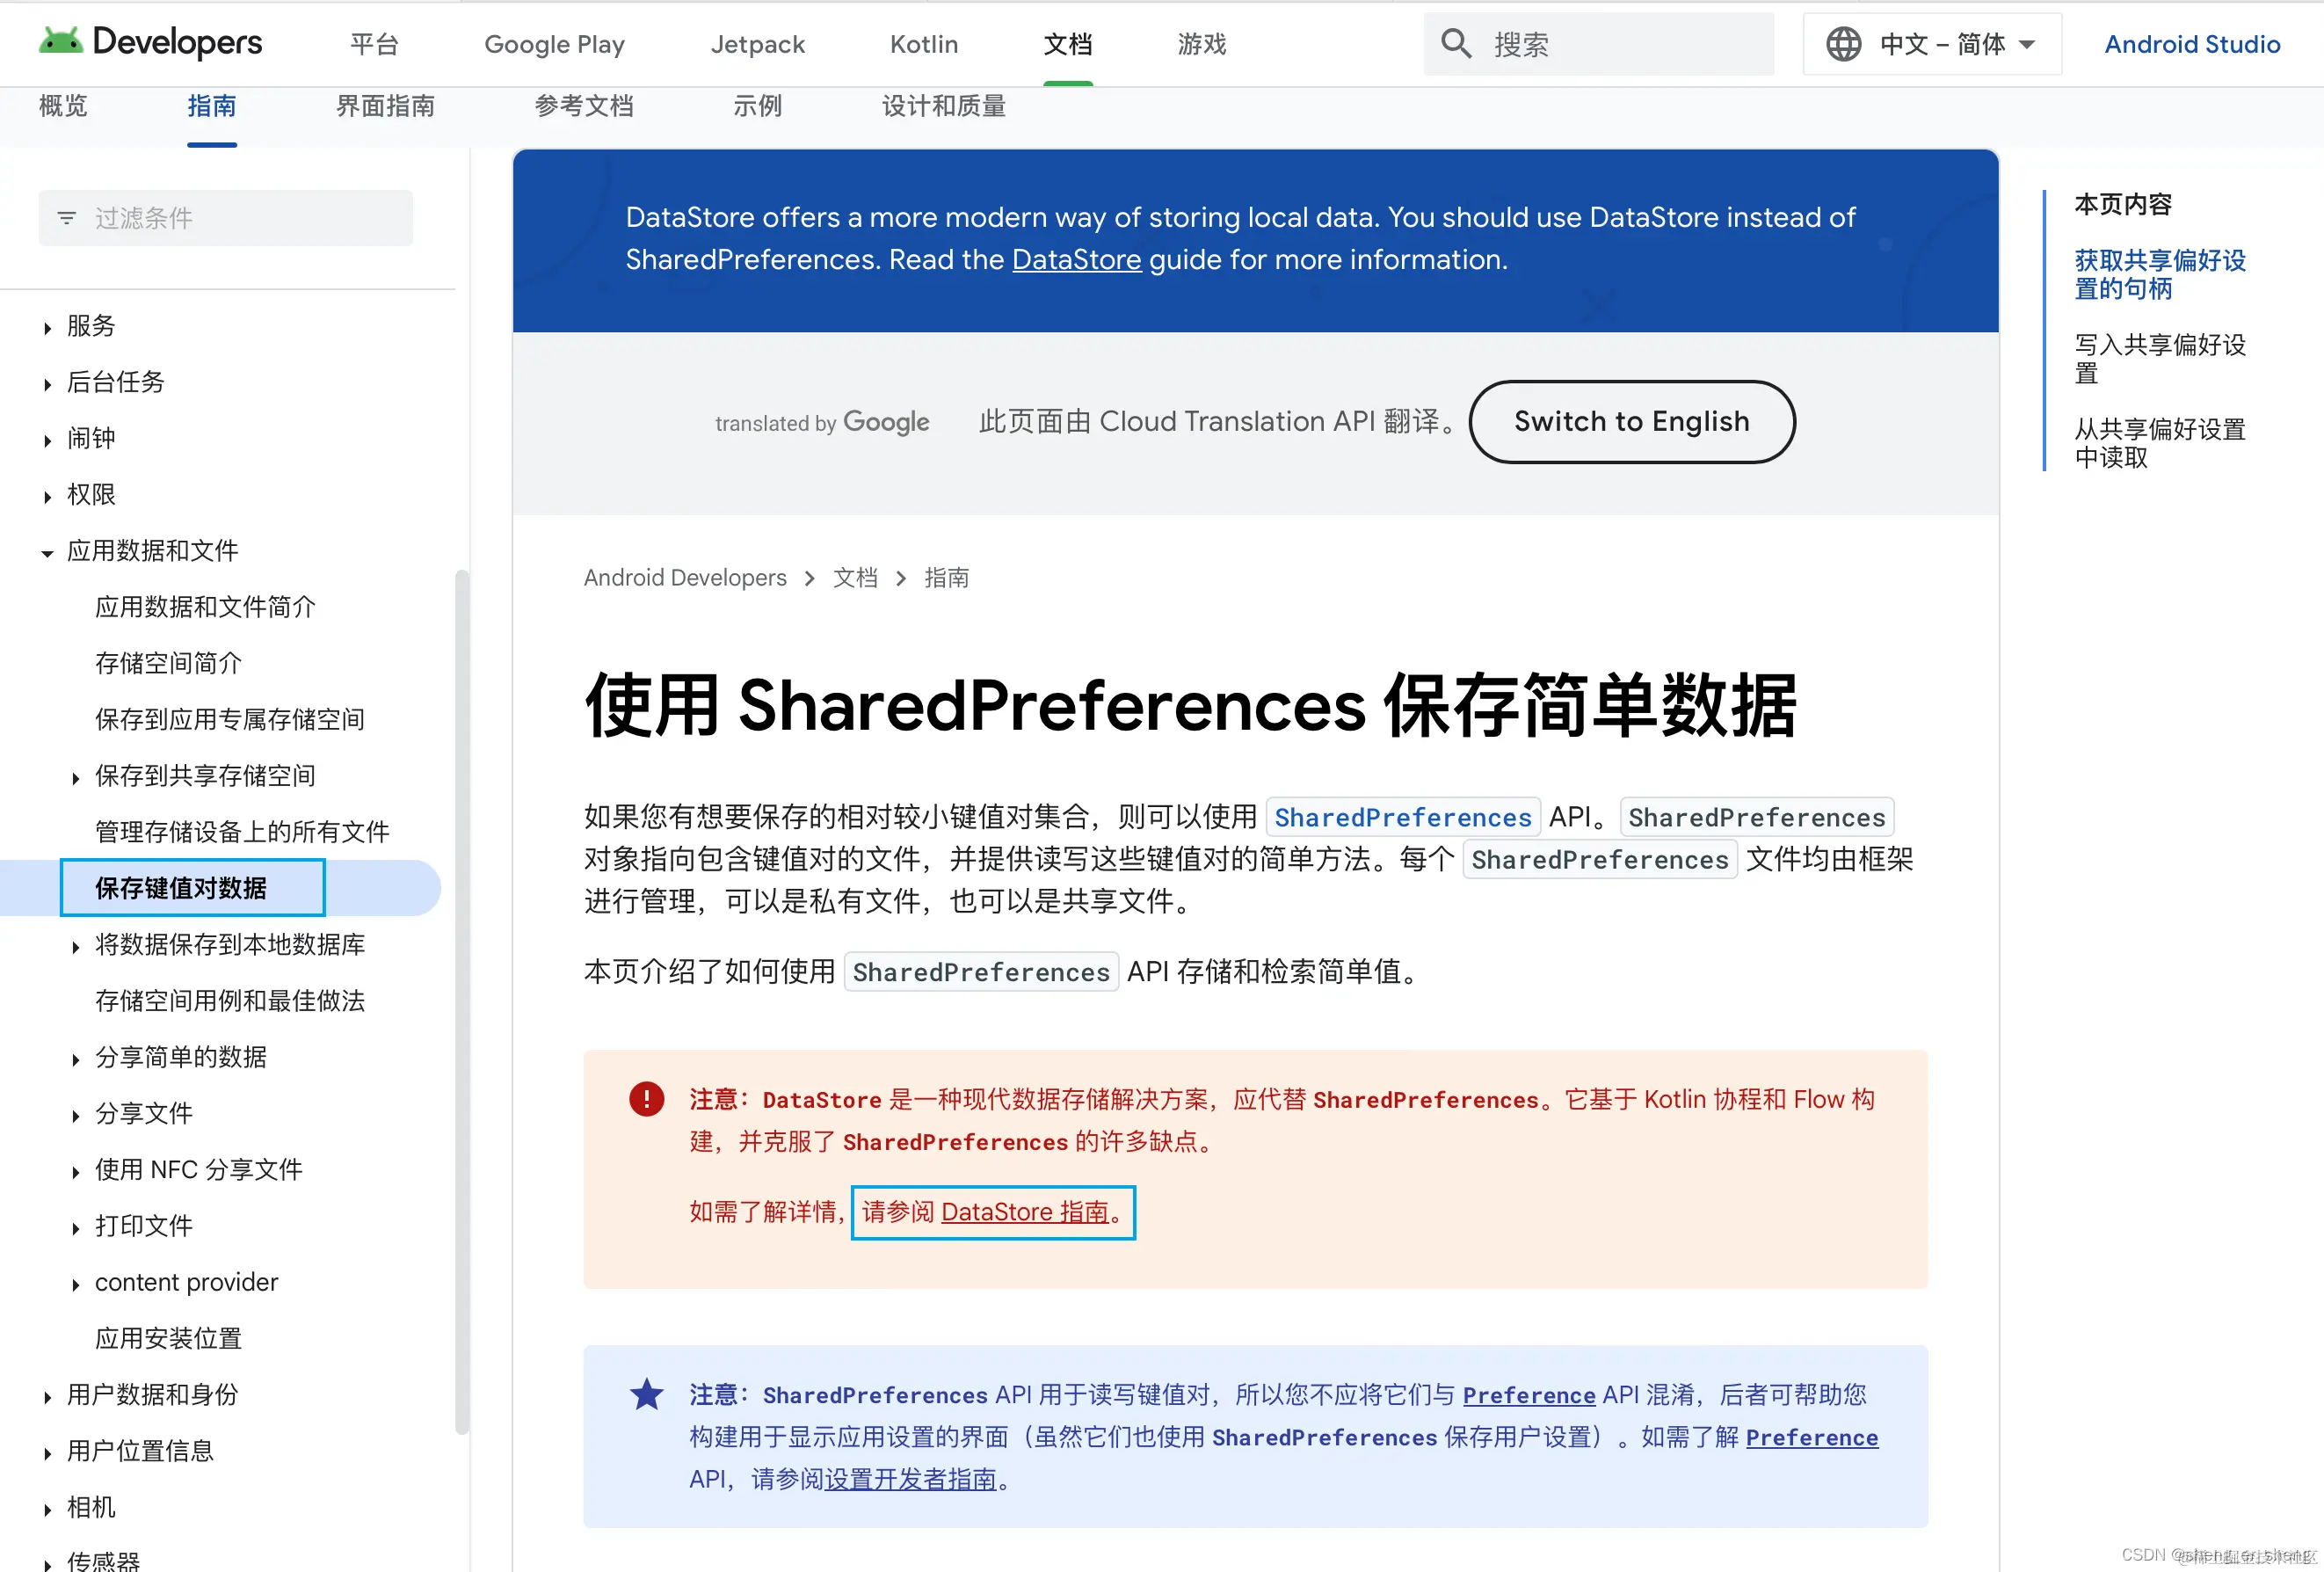2324x1572 pixels.
Task: Click the red warning icon in DataStore notice
Action: [646, 1098]
